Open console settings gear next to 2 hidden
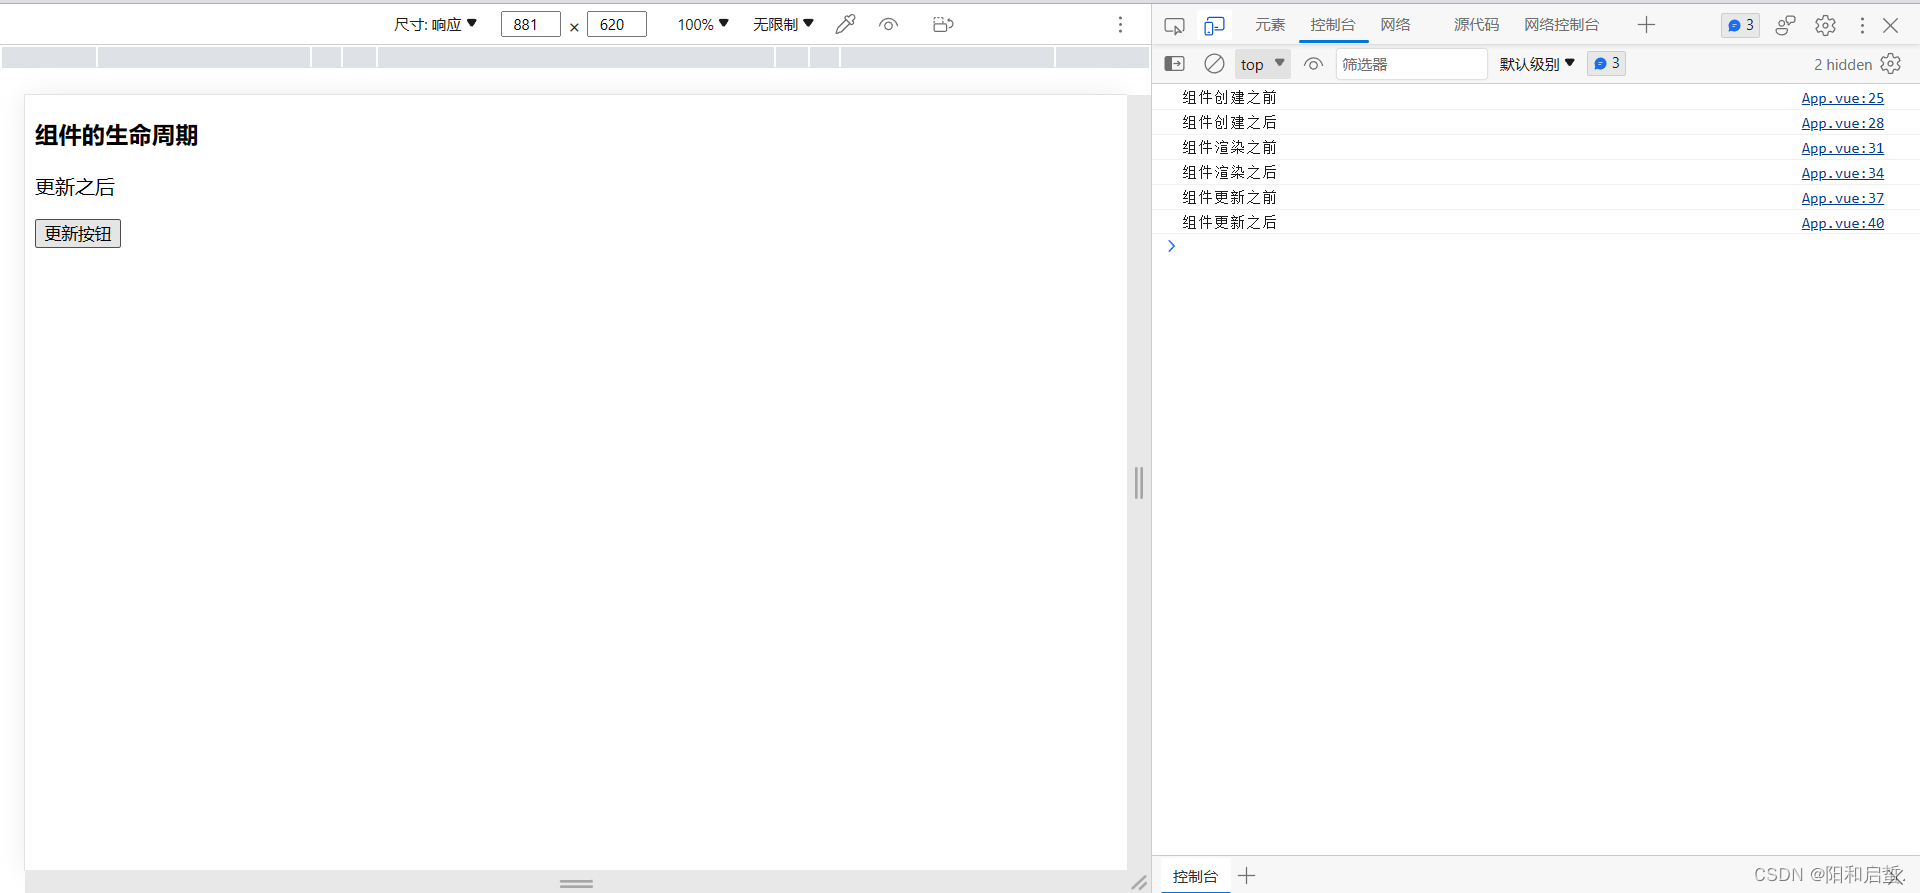The height and width of the screenshot is (893, 1920). click(1890, 64)
